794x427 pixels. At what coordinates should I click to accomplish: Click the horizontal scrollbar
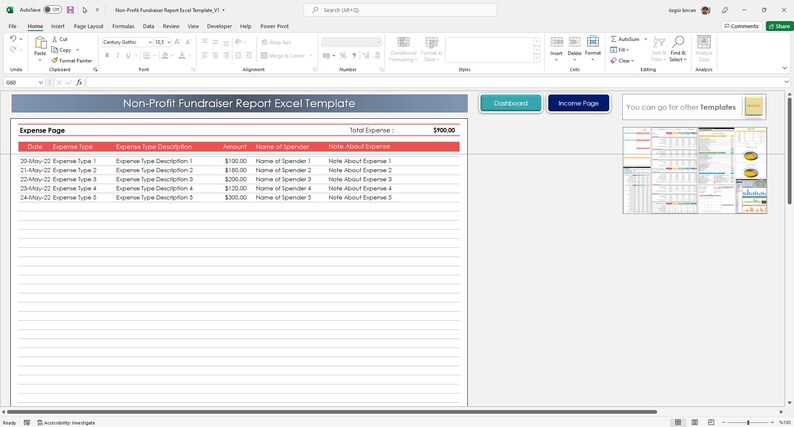click(x=332, y=412)
